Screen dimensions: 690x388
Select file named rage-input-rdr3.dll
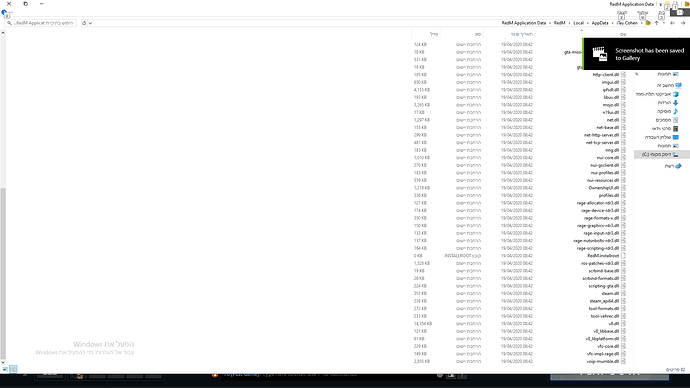point(601,233)
